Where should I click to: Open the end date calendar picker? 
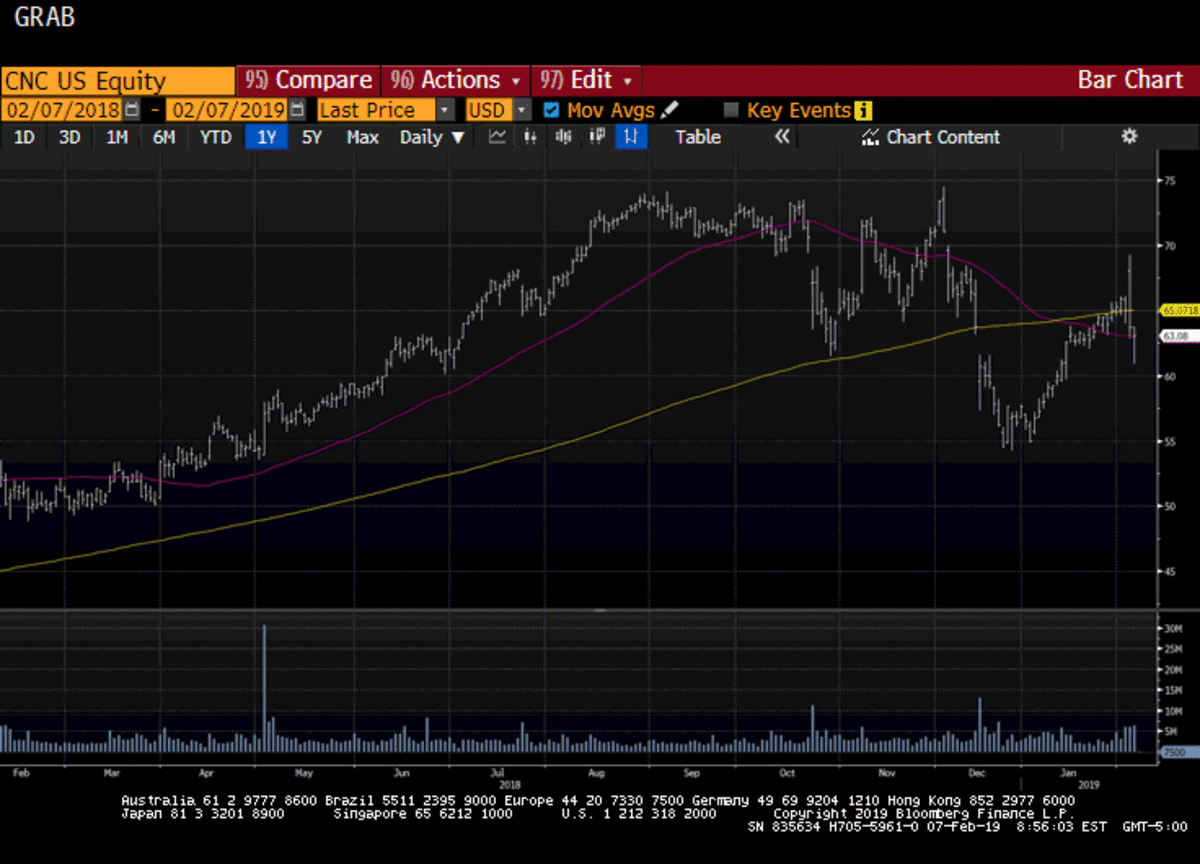point(296,110)
